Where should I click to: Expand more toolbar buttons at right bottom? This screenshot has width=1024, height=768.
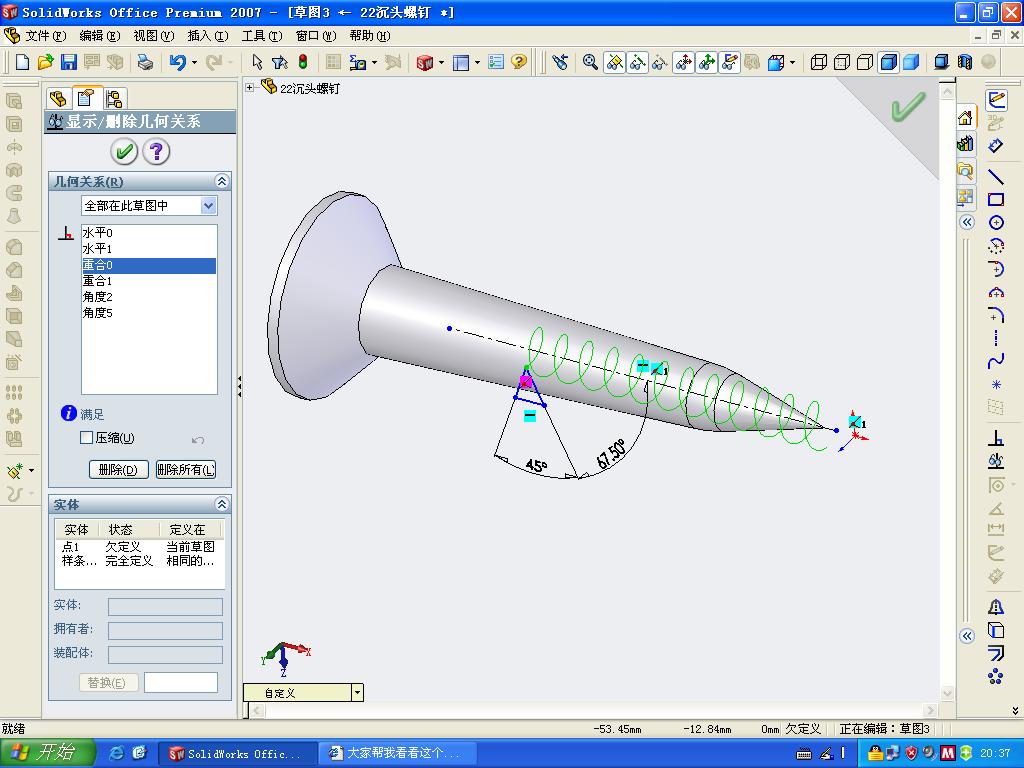click(1015, 711)
